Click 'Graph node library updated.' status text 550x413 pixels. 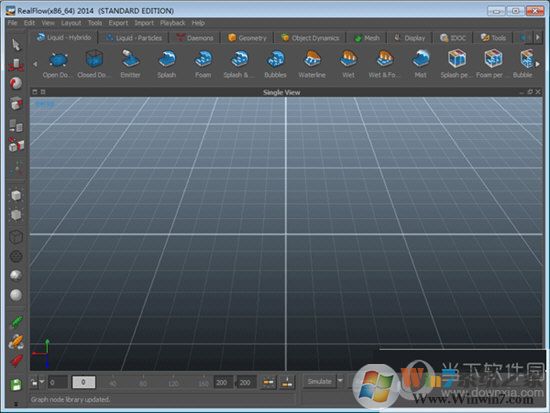[70, 399]
